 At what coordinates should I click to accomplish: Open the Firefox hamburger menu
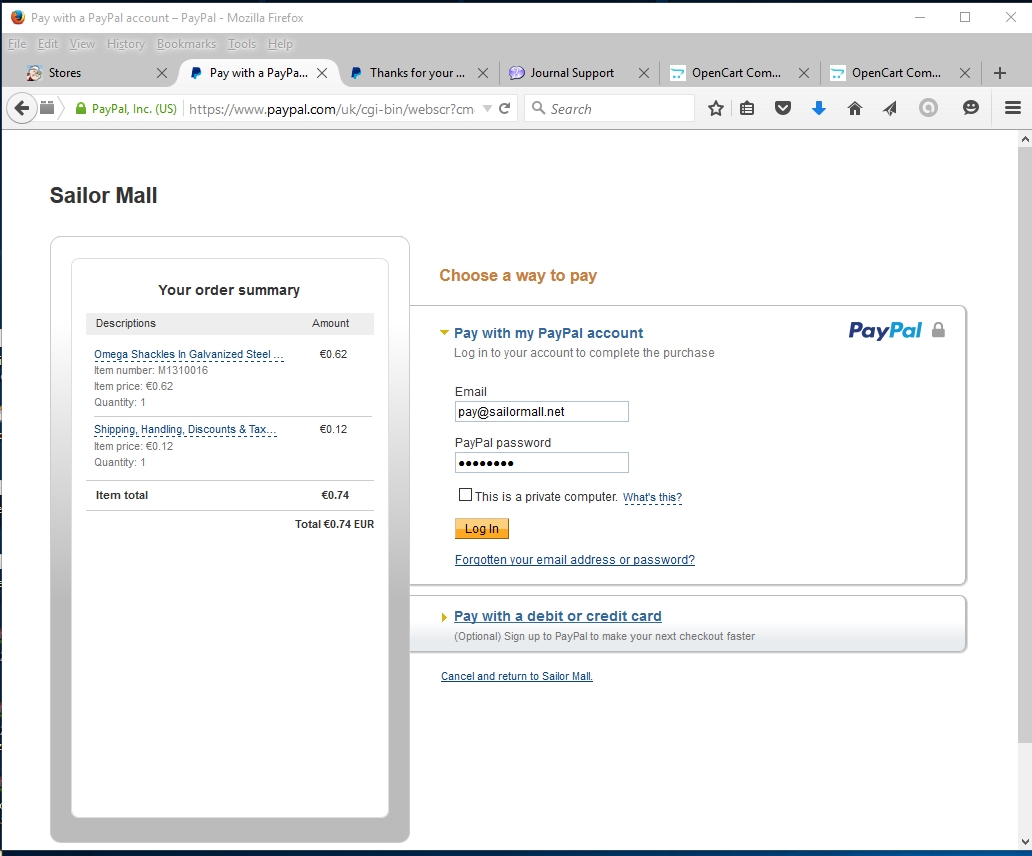(x=1013, y=108)
